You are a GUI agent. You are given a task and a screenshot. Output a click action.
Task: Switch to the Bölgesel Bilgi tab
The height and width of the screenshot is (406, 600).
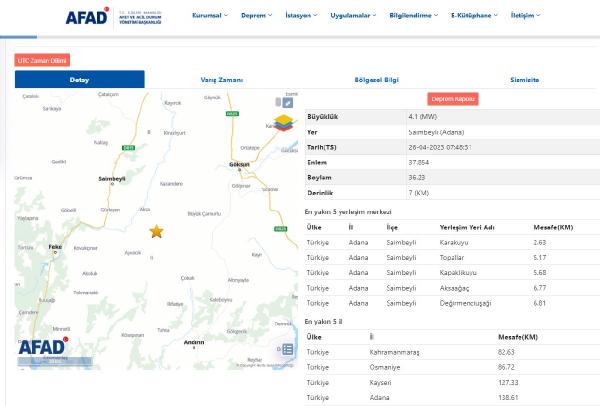(x=376, y=79)
